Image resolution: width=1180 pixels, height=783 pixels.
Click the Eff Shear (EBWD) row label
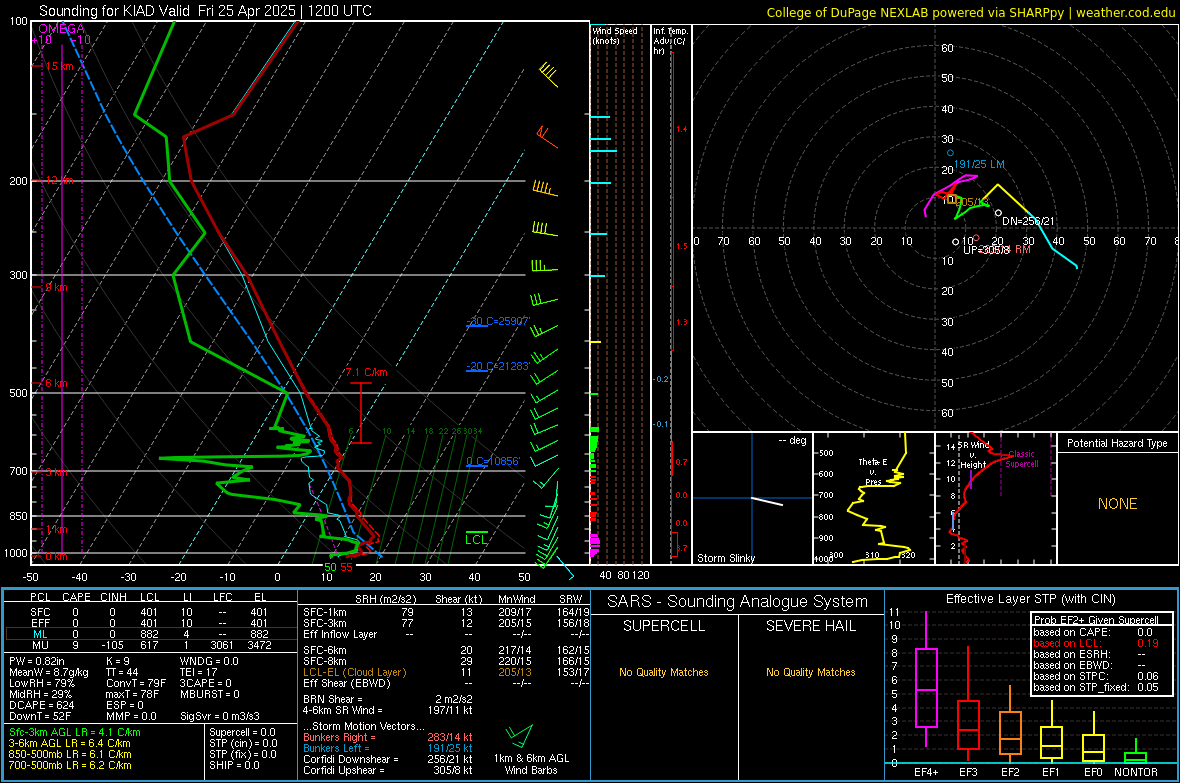347,684
